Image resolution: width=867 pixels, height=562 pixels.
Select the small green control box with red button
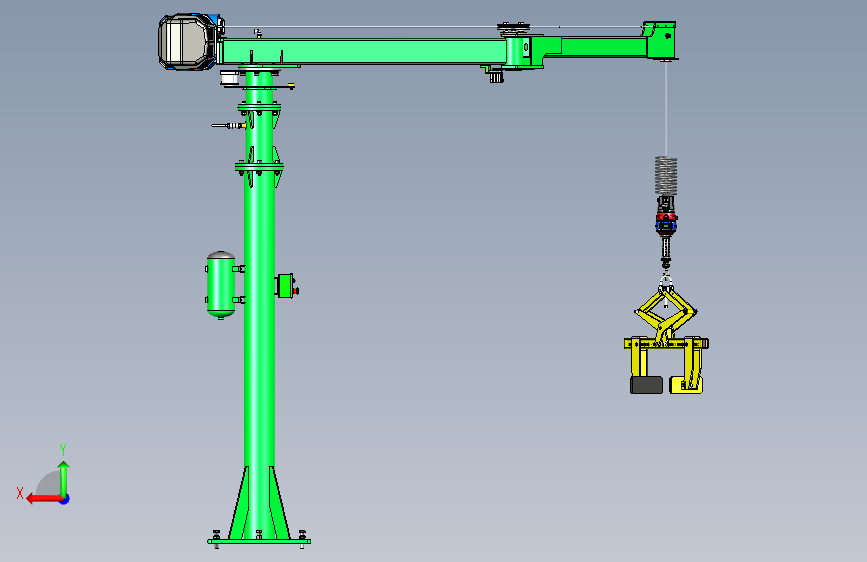pyautogui.click(x=286, y=286)
